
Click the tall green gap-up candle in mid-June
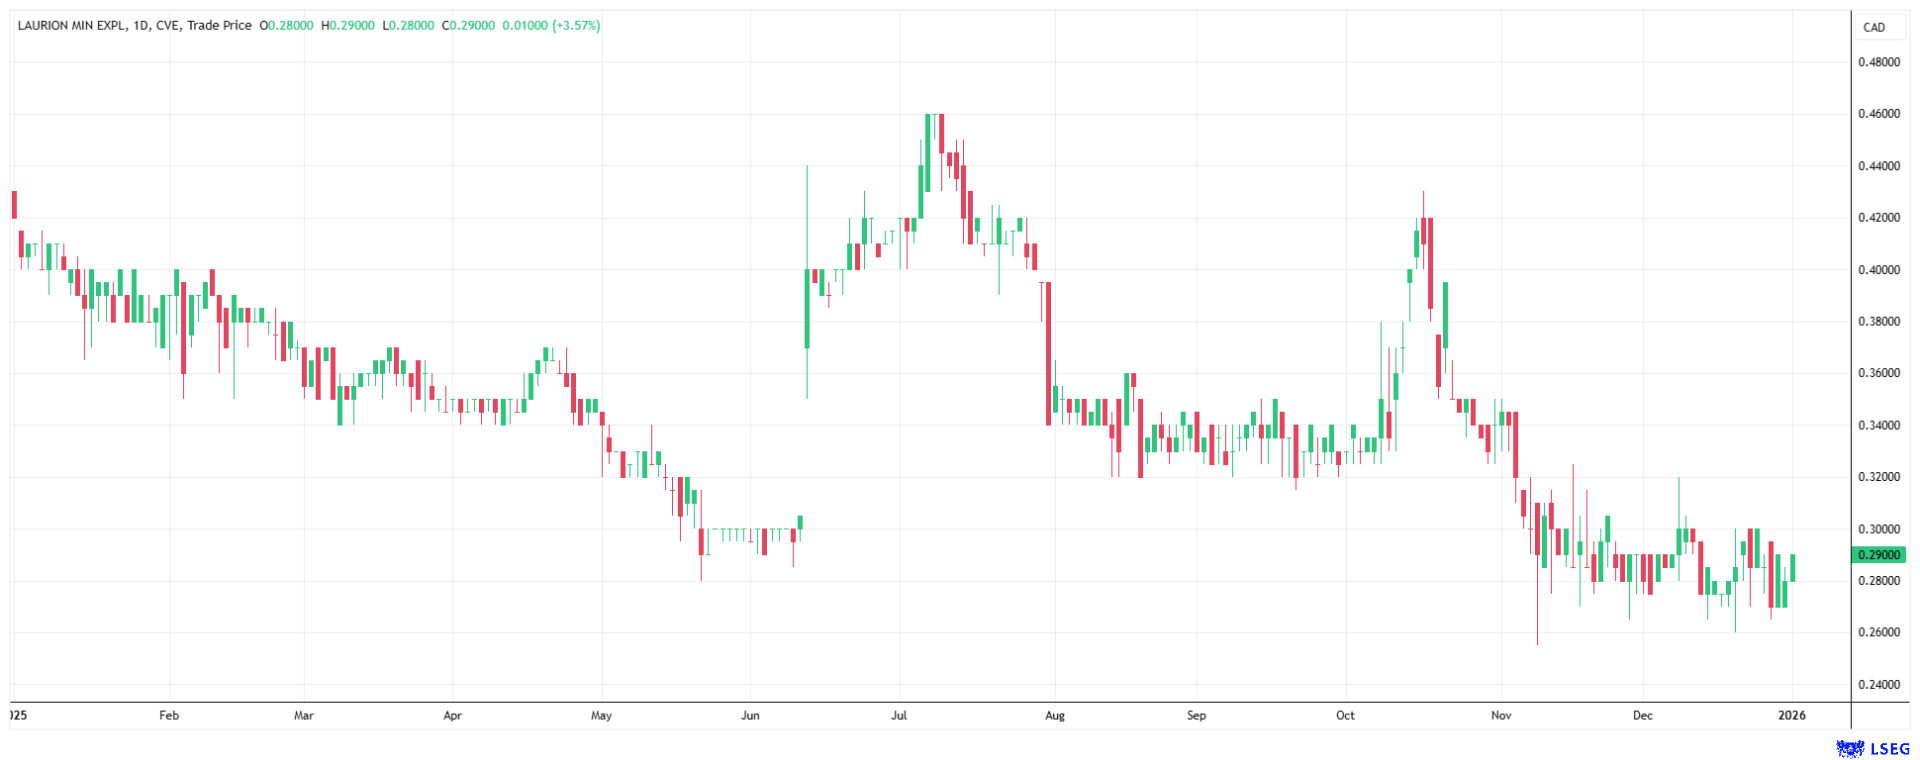[x=807, y=308]
